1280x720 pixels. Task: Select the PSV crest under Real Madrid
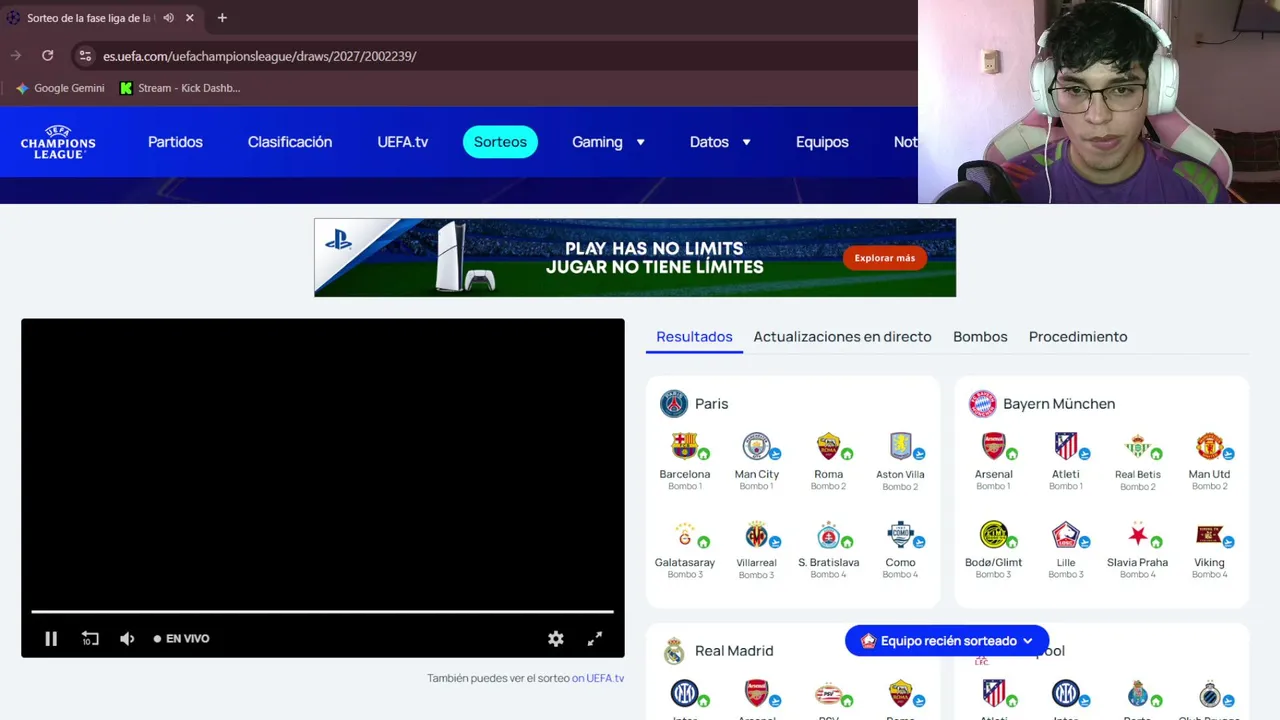(828, 693)
